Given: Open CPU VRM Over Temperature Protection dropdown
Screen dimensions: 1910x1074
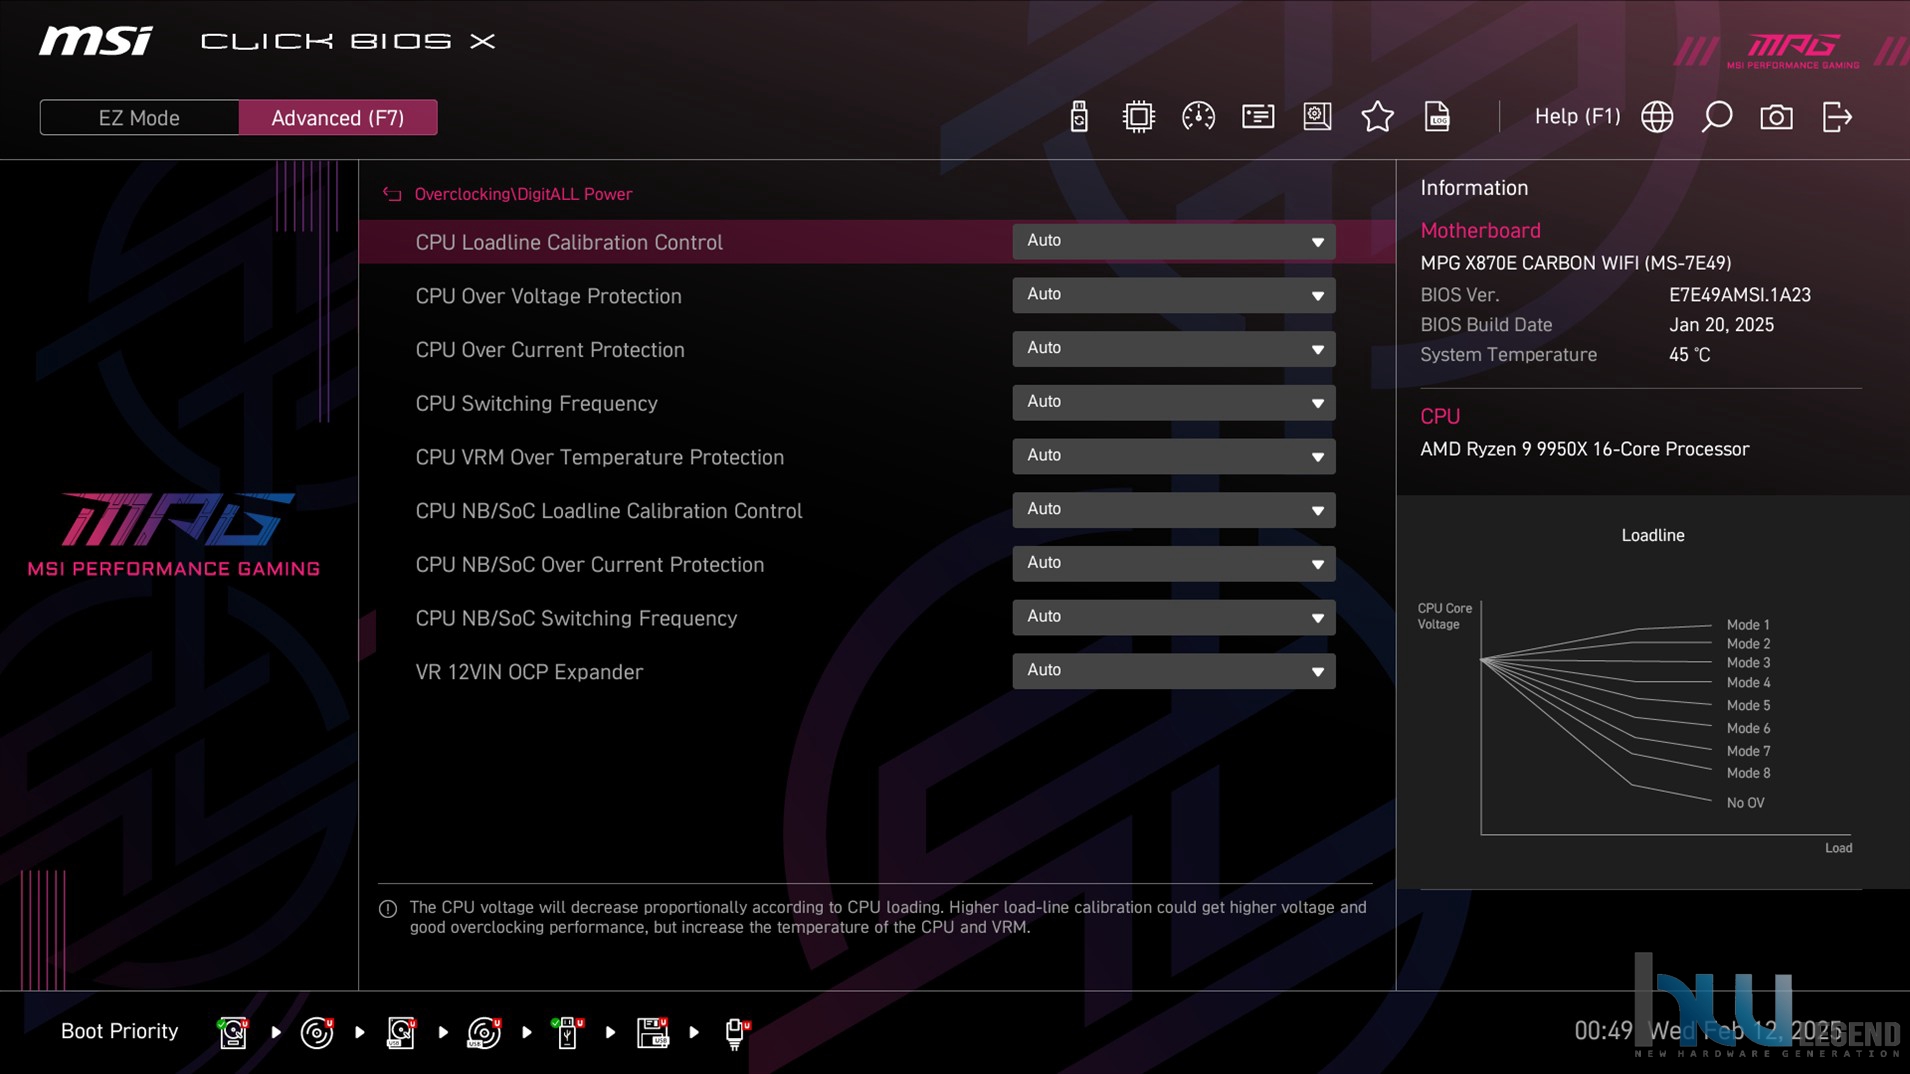Looking at the screenshot, I should point(1173,456).
